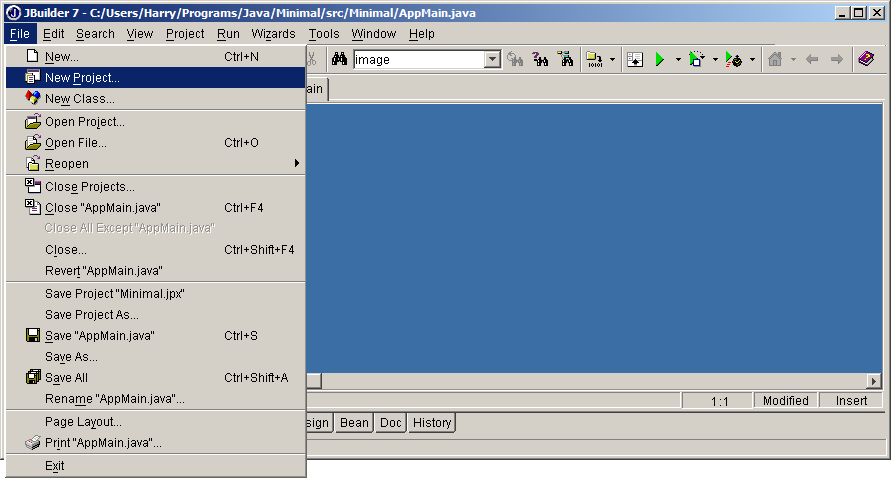Click the Browse Classes binoculars icon
The image size is (891, 478).
(565, 59)
